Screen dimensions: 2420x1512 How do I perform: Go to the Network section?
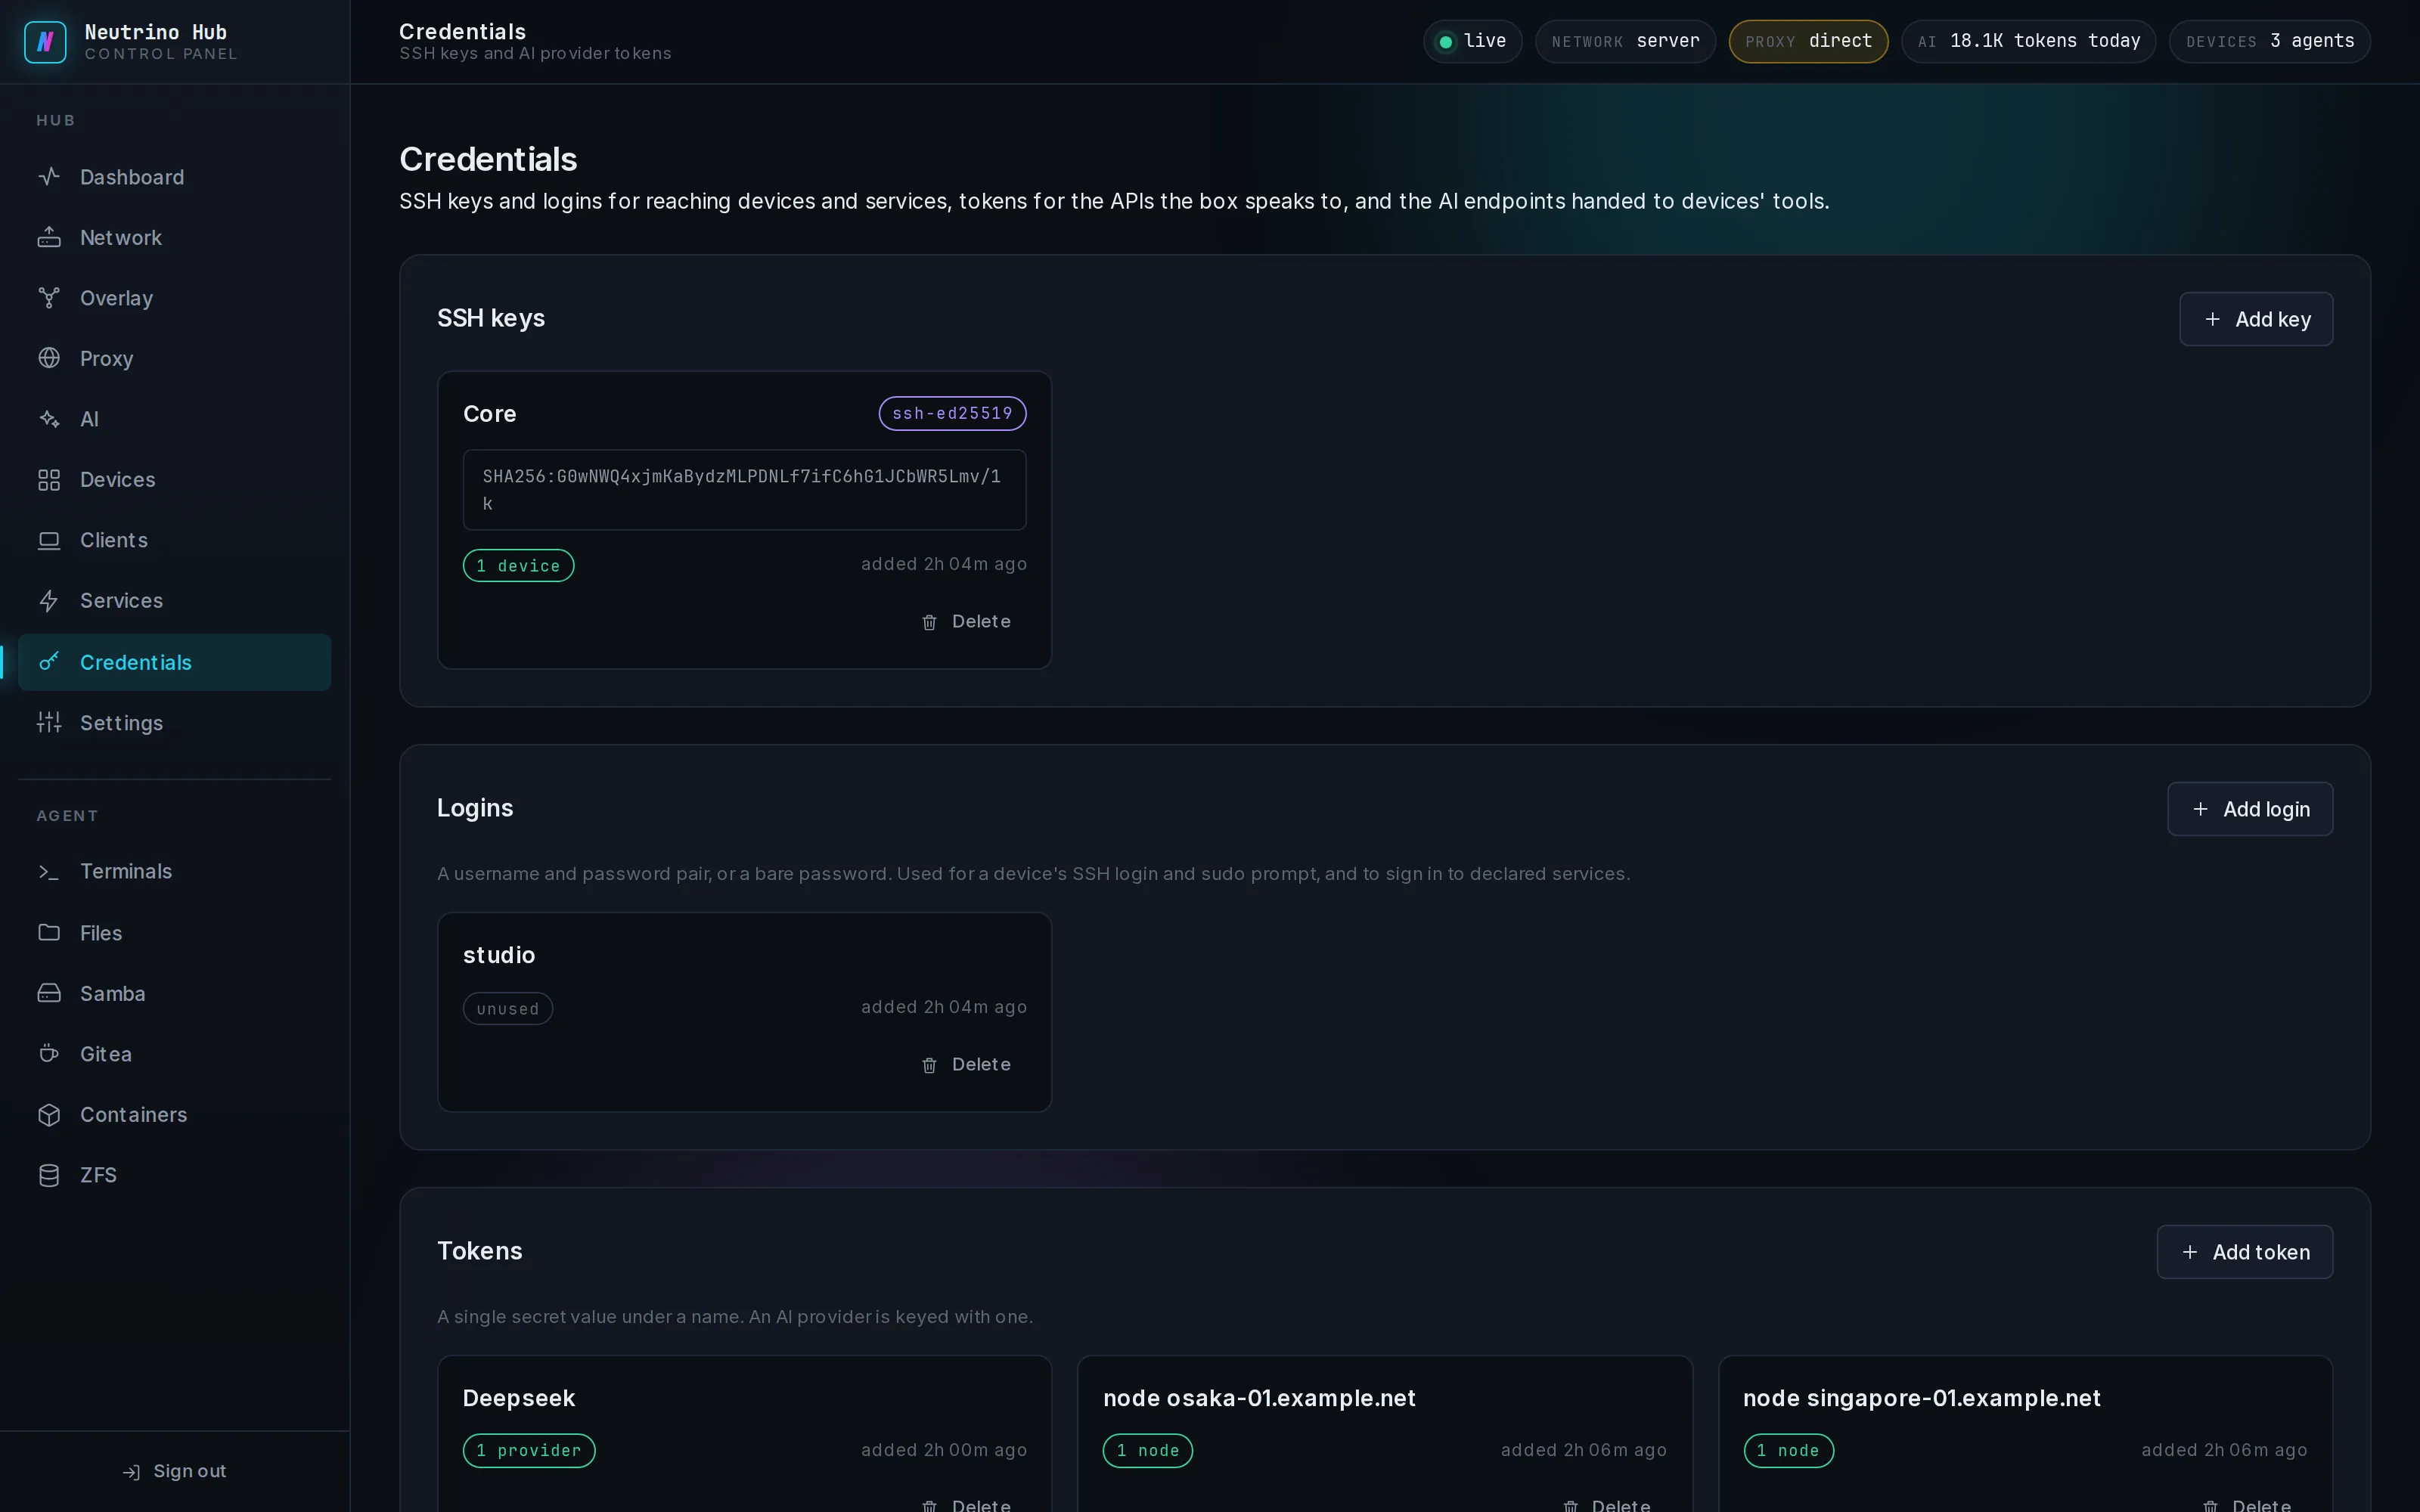174,237
